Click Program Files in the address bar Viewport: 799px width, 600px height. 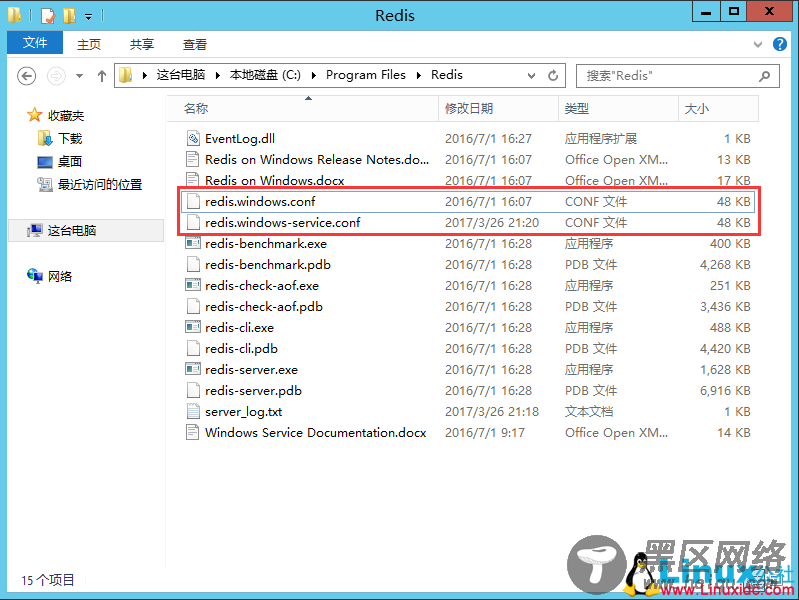366,75
